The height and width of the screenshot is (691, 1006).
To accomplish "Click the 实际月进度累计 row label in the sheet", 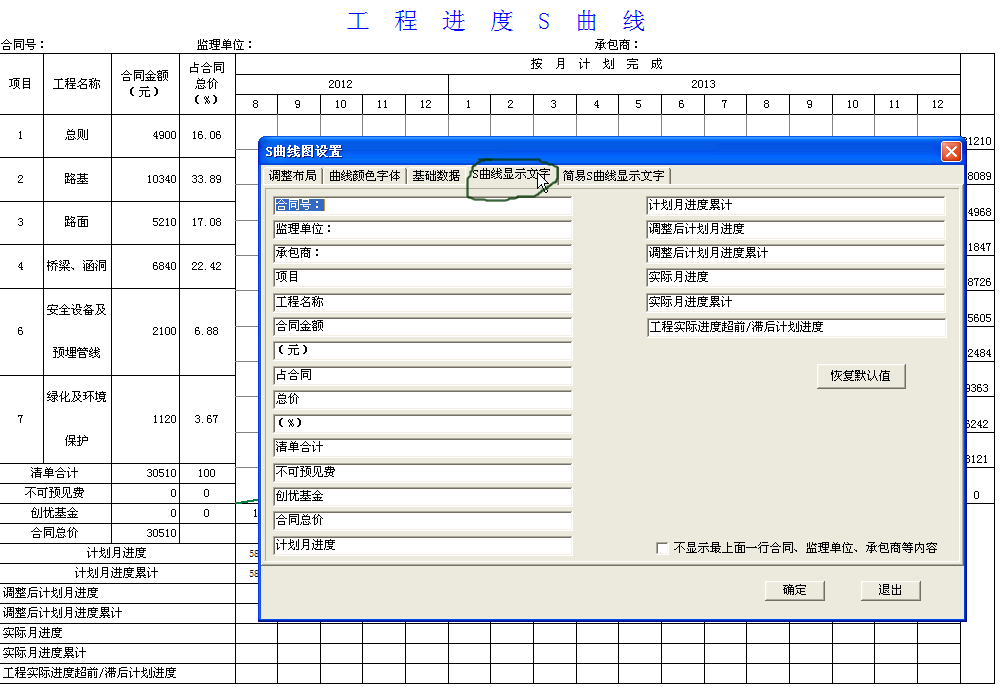I will [x=117, y=653].
